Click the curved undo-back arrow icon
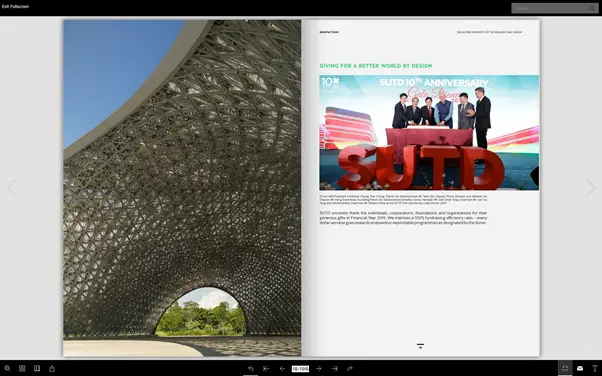 pyautogui.click(x=250, y=368)
